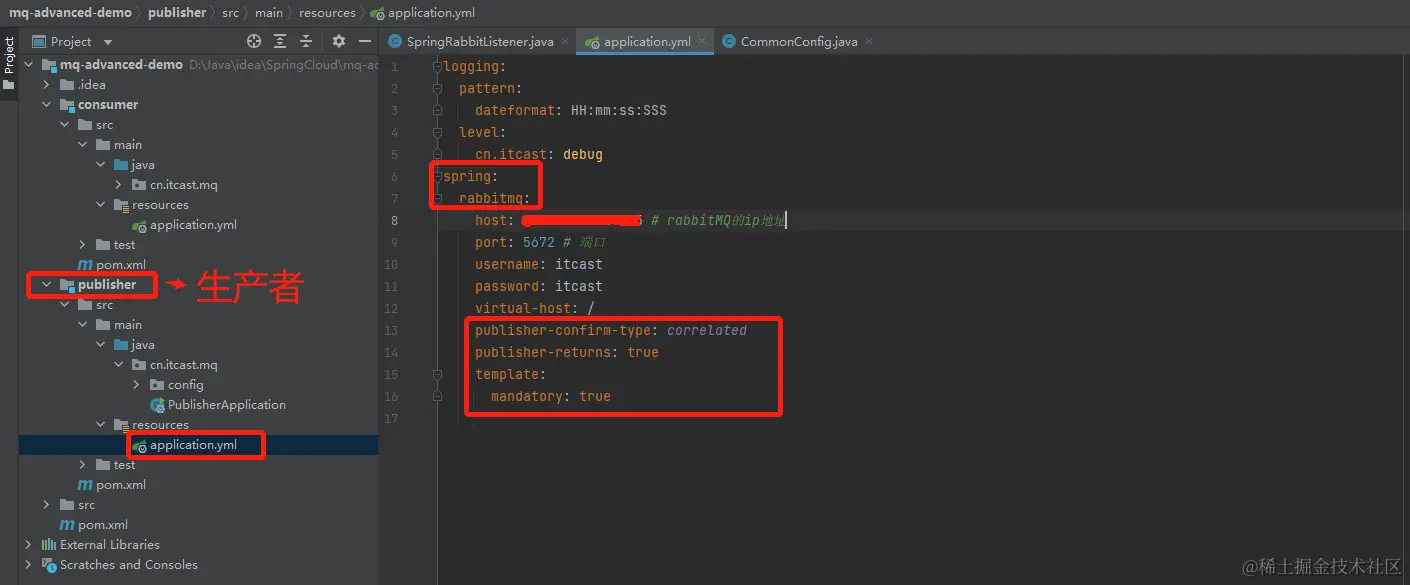Click application.yml in the breadcrumb bar

(431, 13)
